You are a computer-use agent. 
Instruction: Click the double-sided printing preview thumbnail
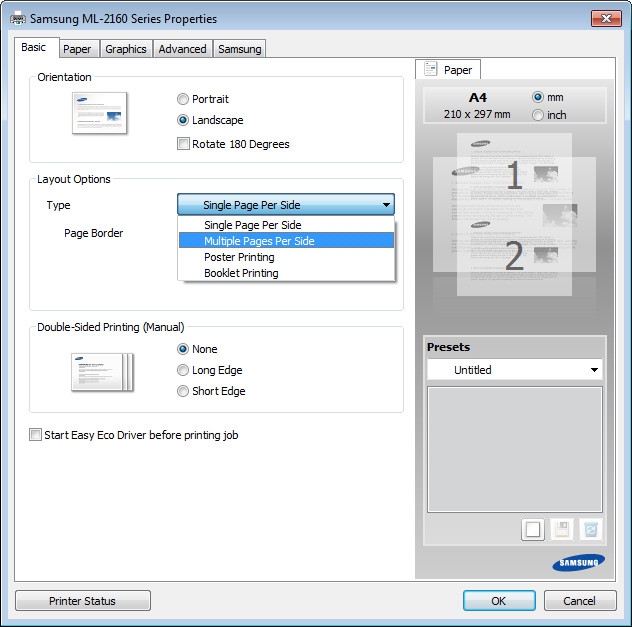pos(102,372)
